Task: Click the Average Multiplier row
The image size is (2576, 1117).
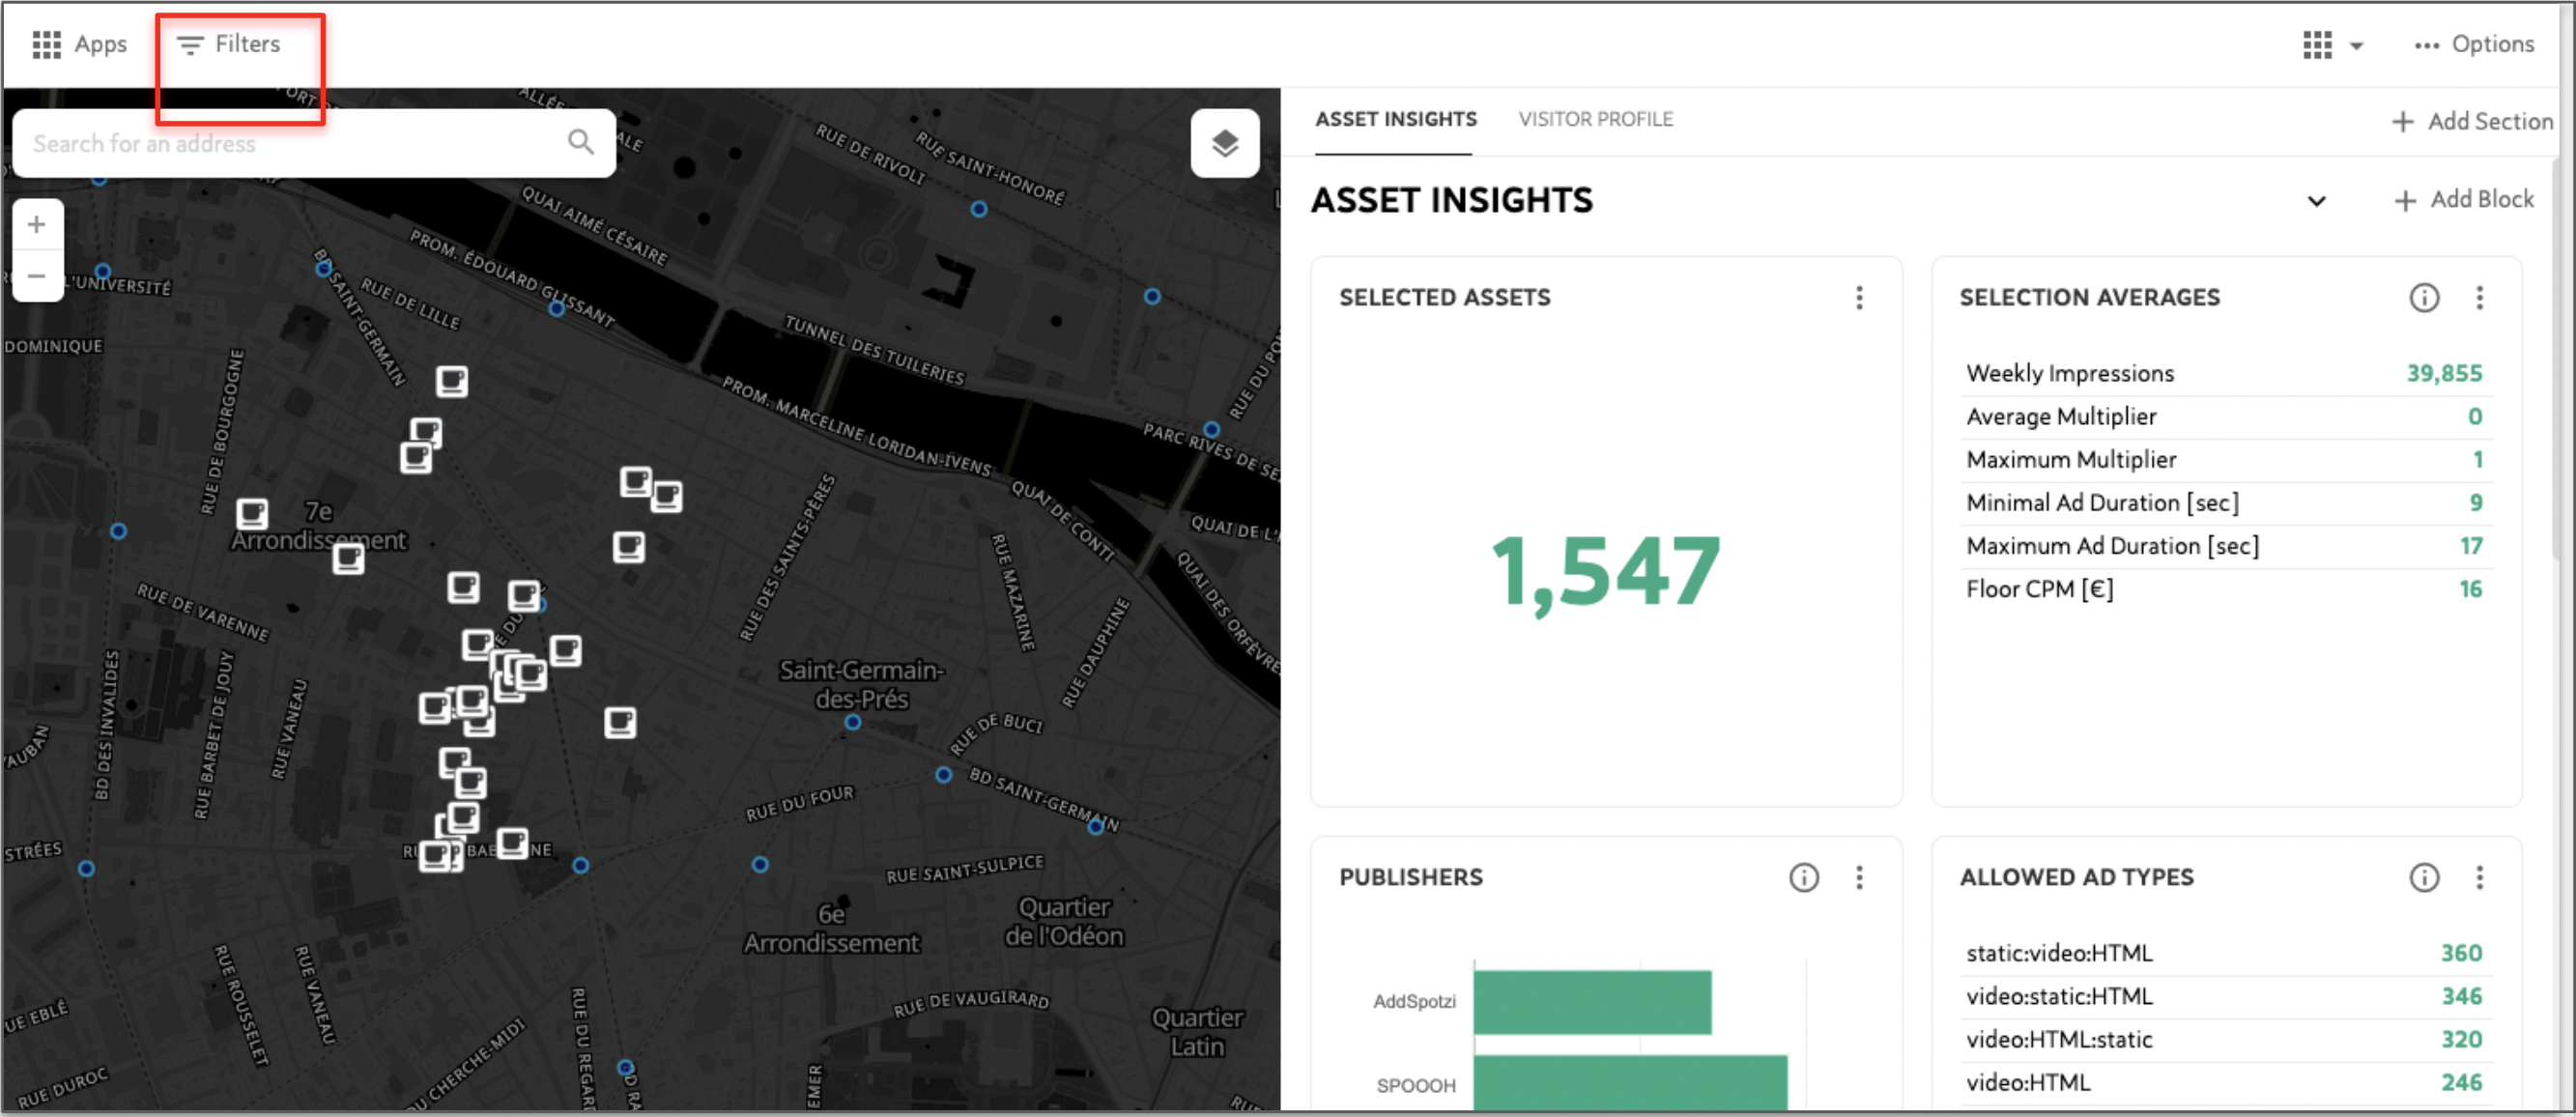Action: tap(2224, 417)
